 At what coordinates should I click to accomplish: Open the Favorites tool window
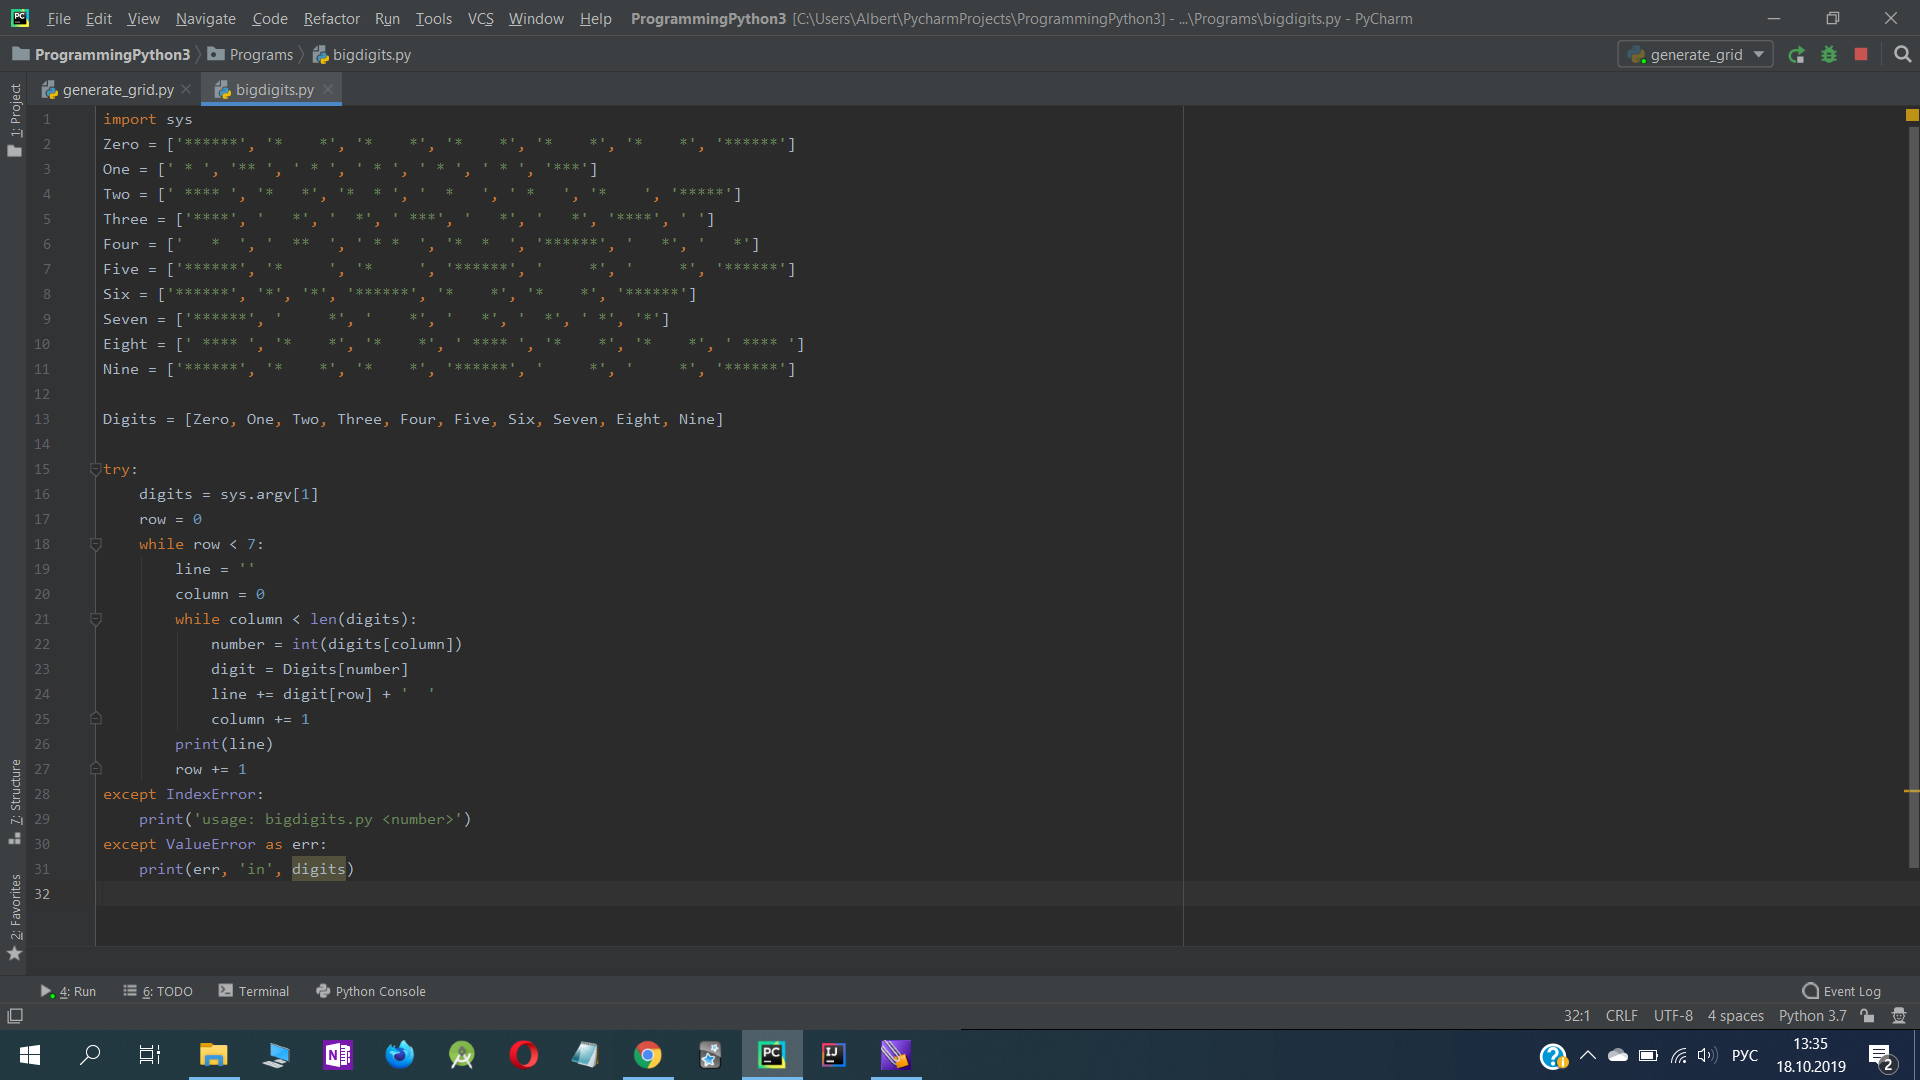pos(14,917)
